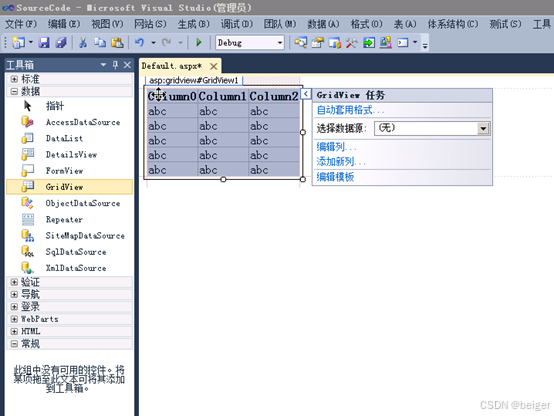The height and width of the screenshot is (416, 554).
Task: Click the Paste toolbar icon
Action: (117, 43)
